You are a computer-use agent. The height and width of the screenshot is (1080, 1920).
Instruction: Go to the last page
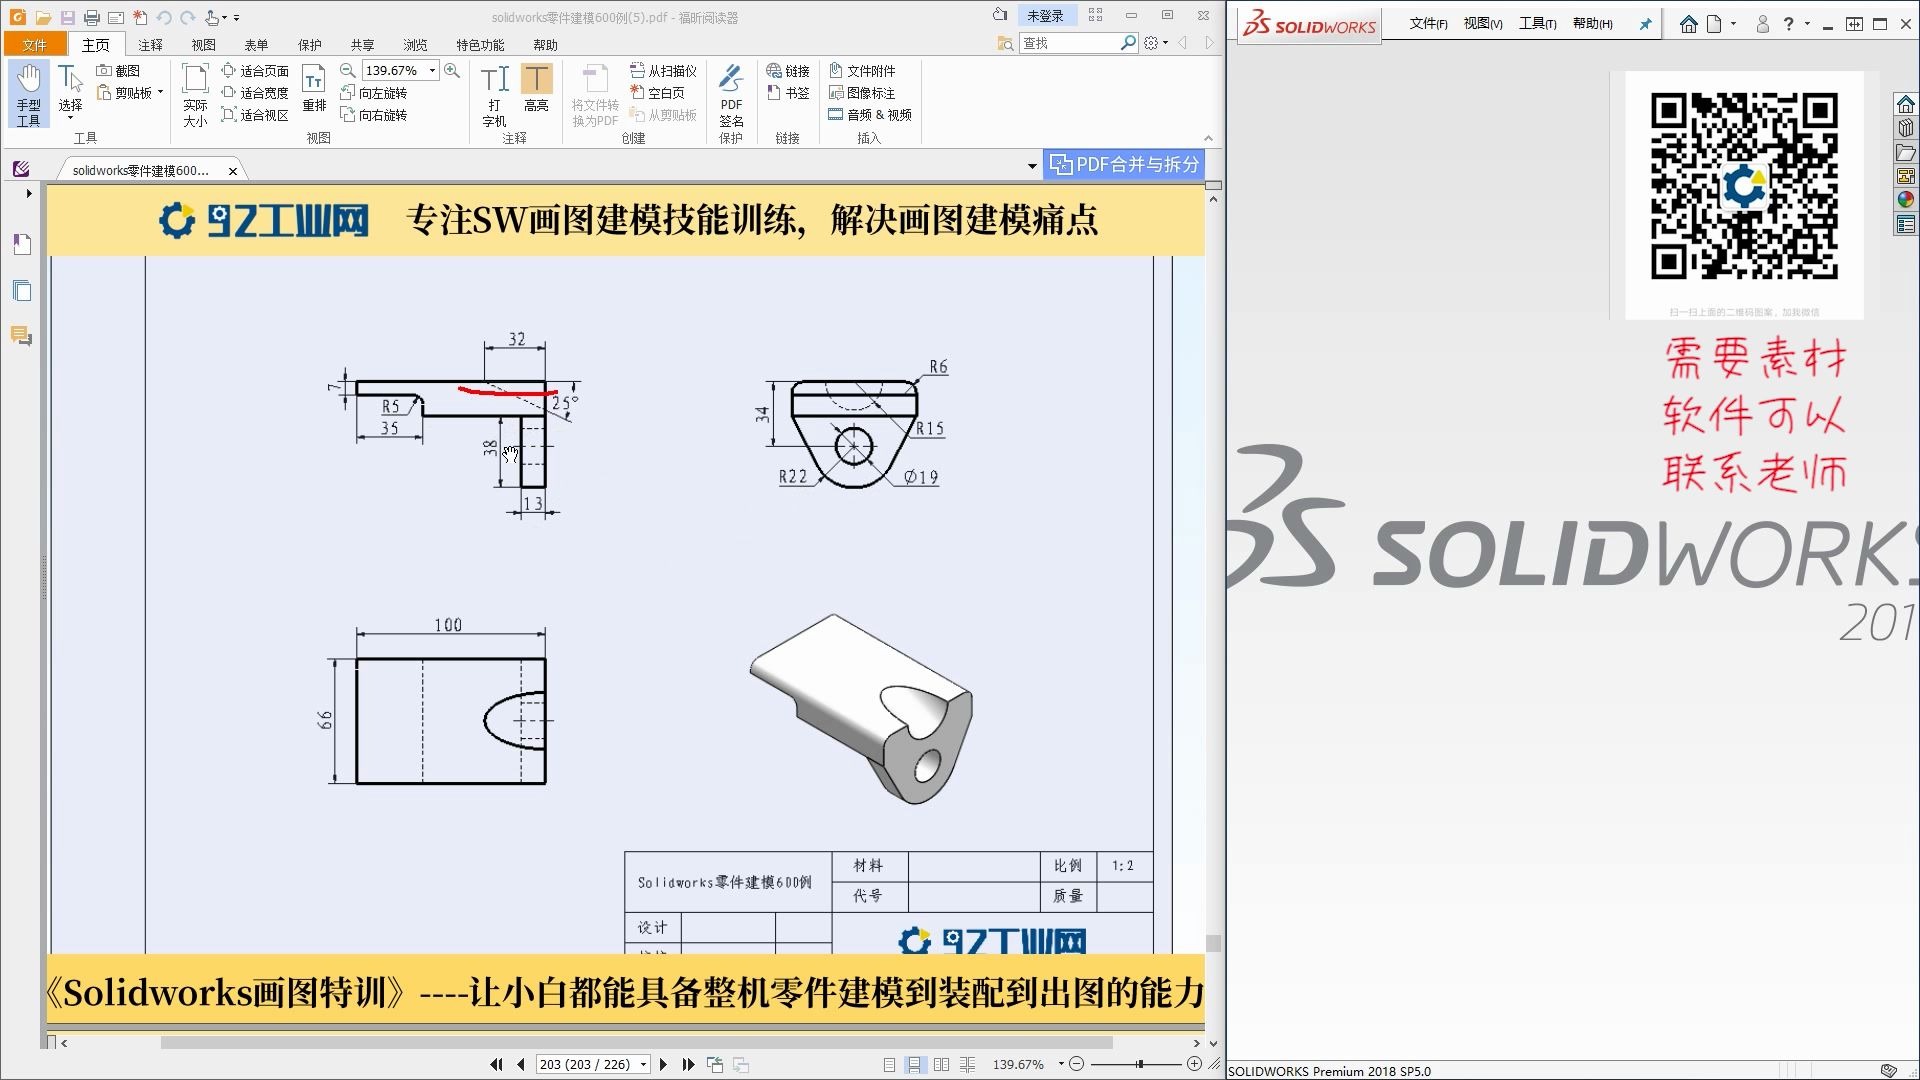[x=688, y=1065]
